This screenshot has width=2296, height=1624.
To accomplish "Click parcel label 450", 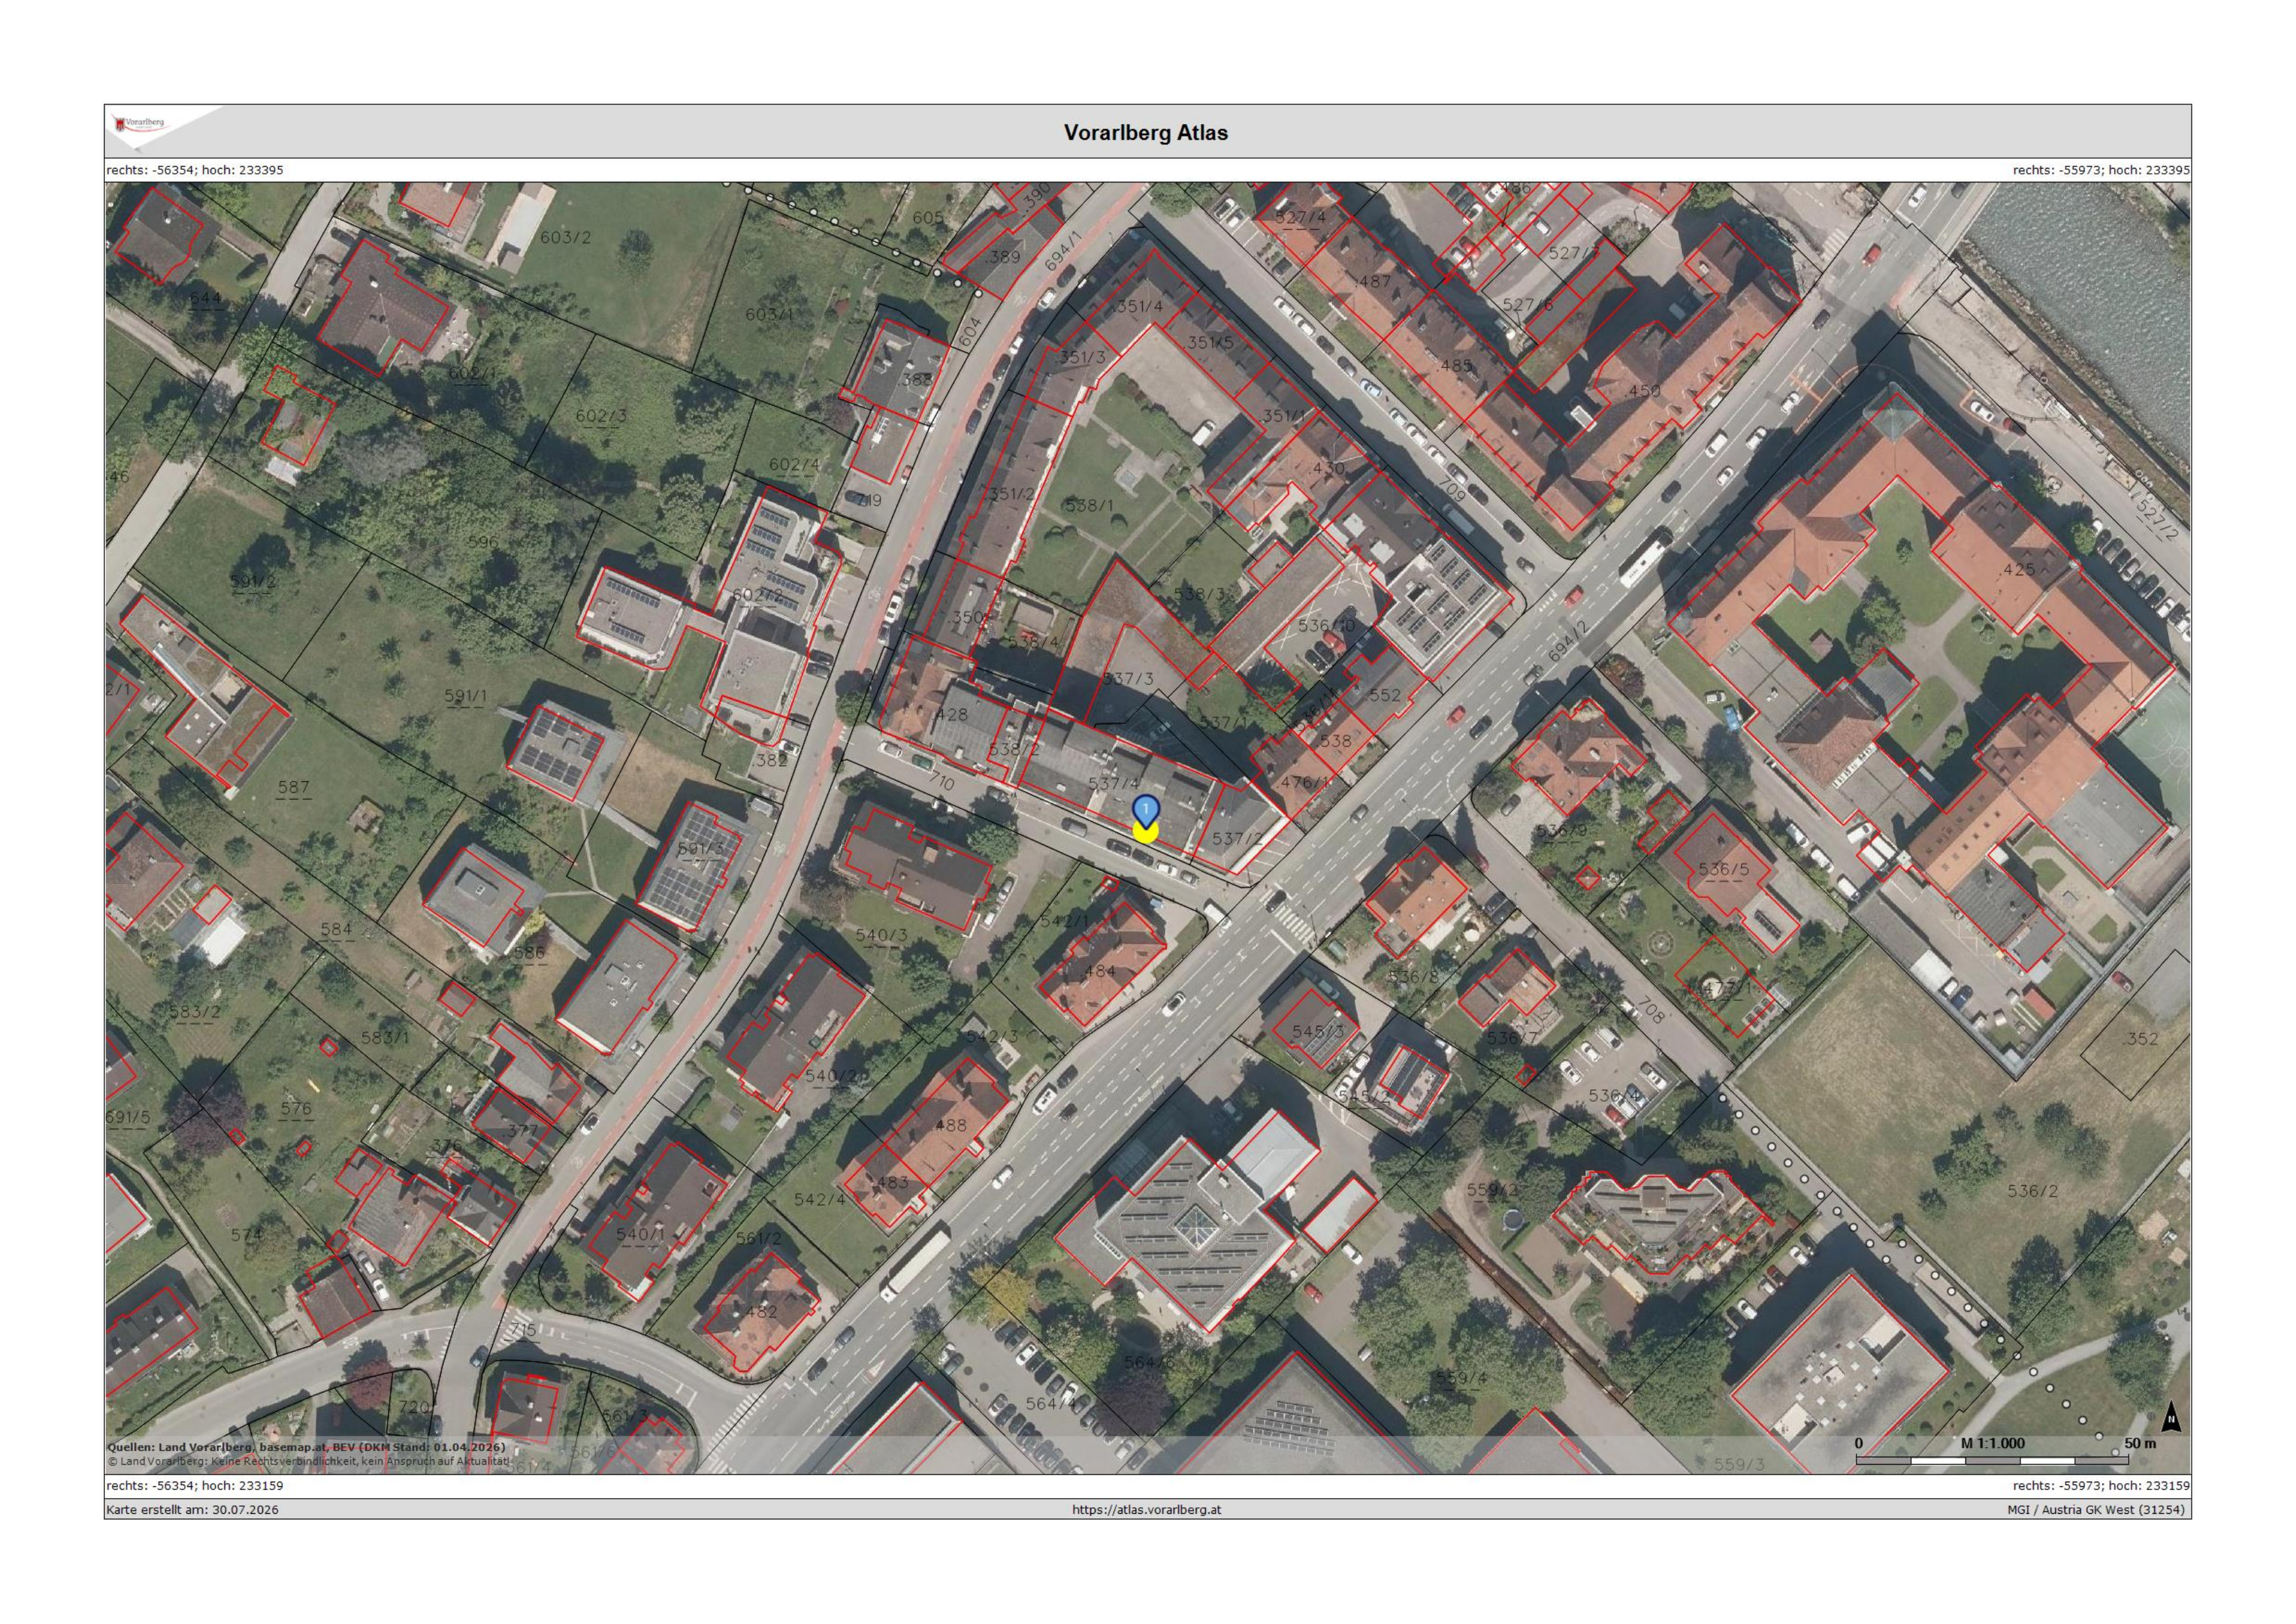I will [x=1644, y=391].
